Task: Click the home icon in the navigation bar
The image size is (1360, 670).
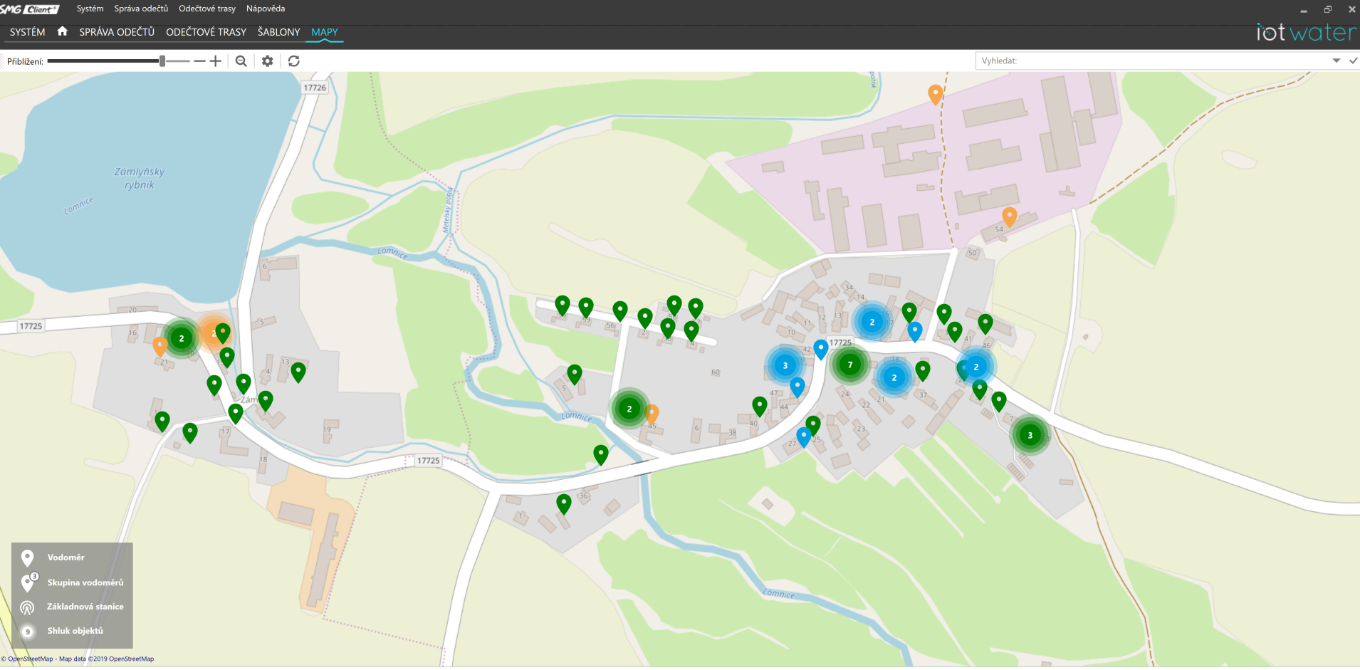Action: tap(62, 32)
